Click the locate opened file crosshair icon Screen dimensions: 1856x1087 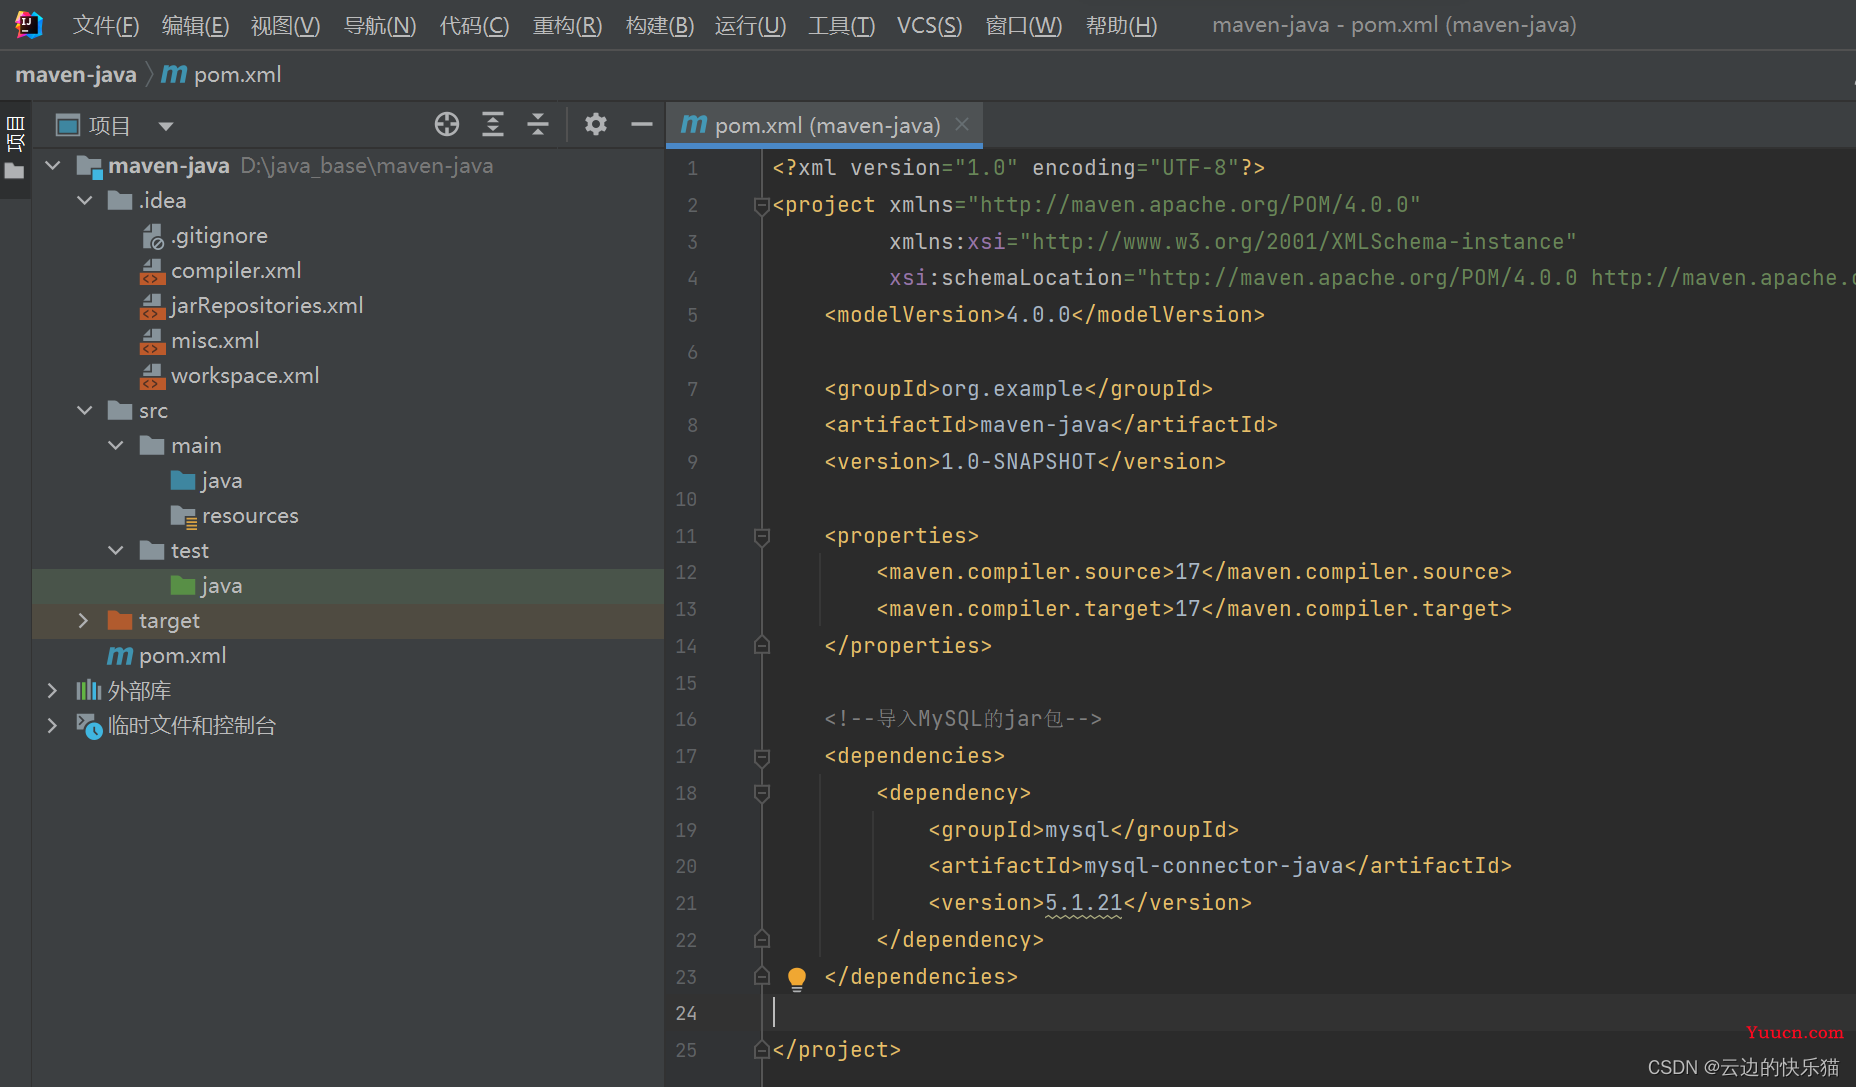(x=447, y=124)
